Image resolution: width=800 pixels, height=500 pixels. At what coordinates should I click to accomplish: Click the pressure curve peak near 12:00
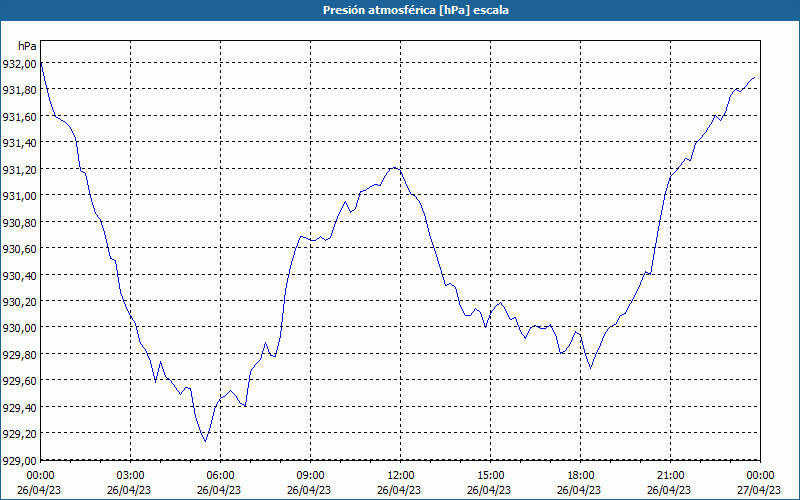(x=394, y=167)
